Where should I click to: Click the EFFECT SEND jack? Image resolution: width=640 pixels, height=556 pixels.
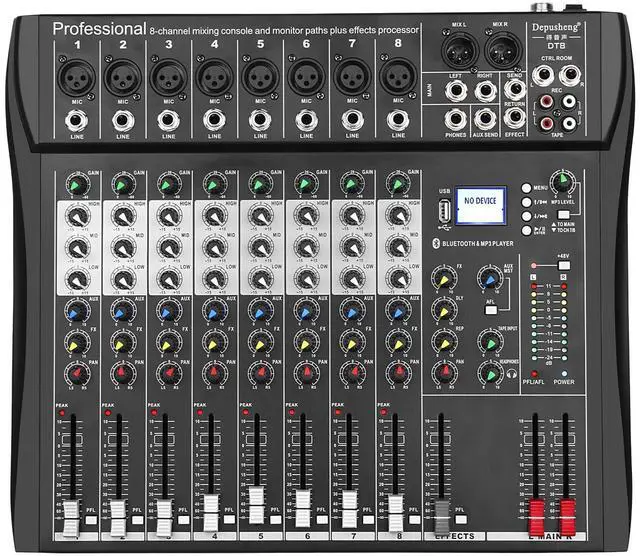tap(515, 89)
